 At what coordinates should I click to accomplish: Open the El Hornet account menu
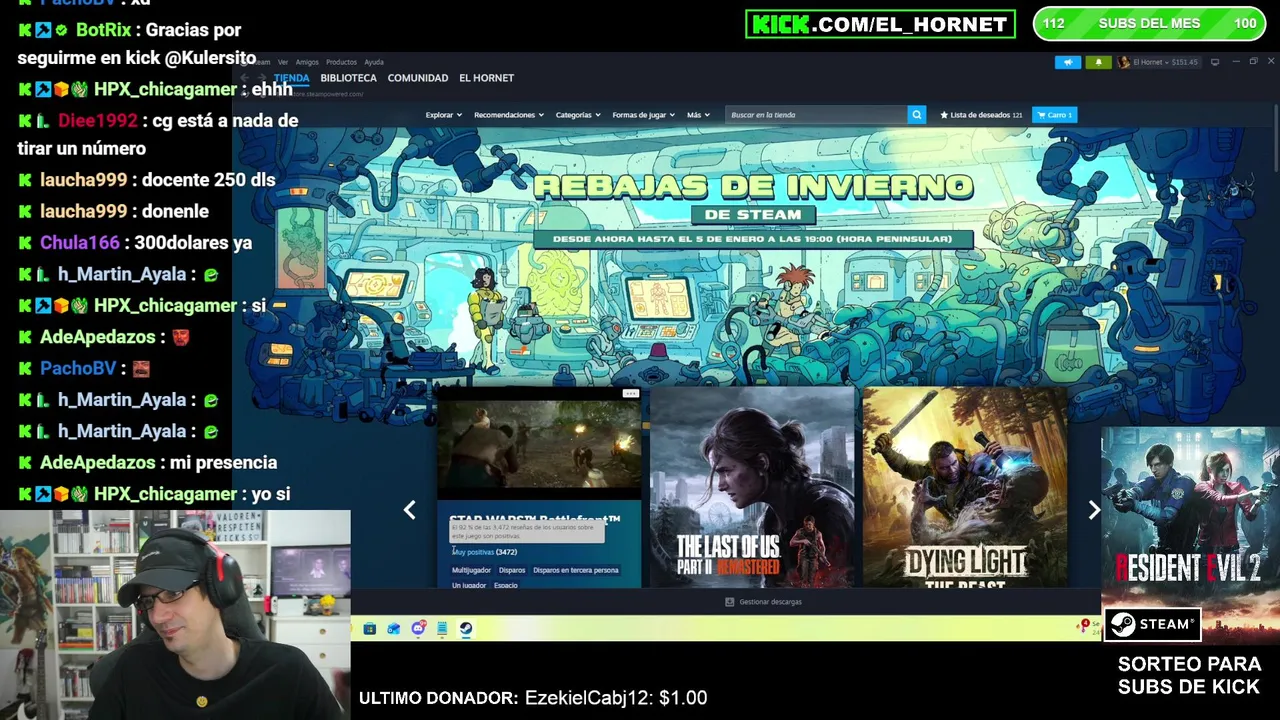click(x=1158, y=62)
